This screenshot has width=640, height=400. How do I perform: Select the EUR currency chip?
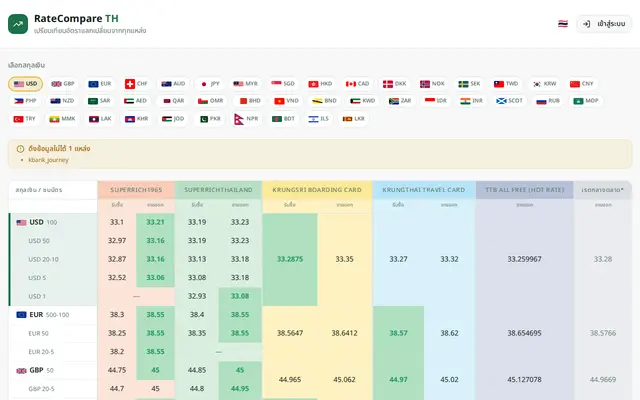click(x=100, y=84)
